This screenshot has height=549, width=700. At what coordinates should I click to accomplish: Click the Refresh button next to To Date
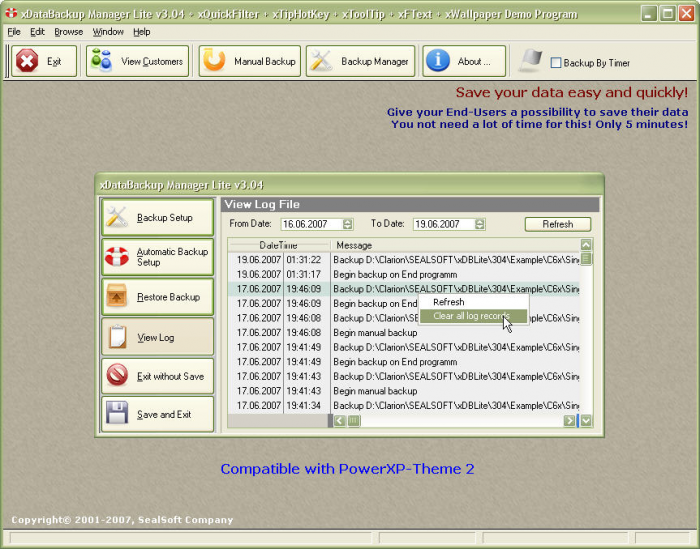coord(558,224)
